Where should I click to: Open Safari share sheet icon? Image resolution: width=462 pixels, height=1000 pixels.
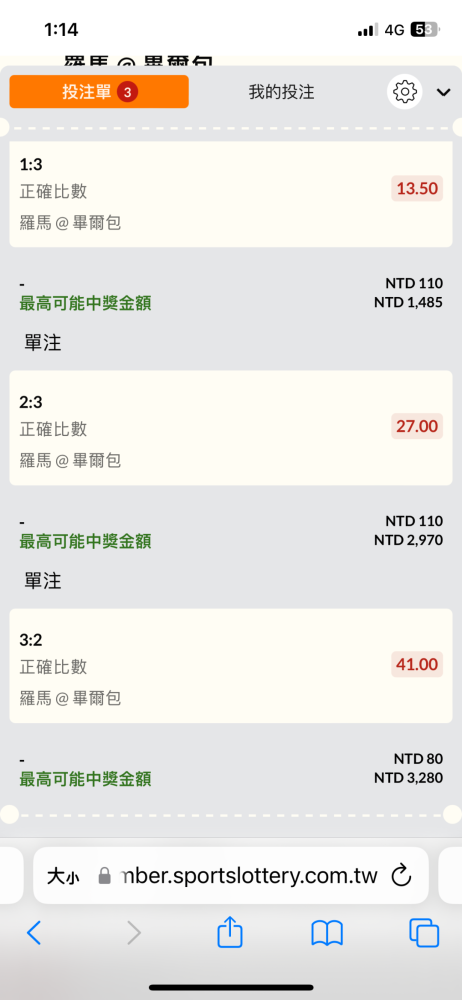click(x=230, y=932)
